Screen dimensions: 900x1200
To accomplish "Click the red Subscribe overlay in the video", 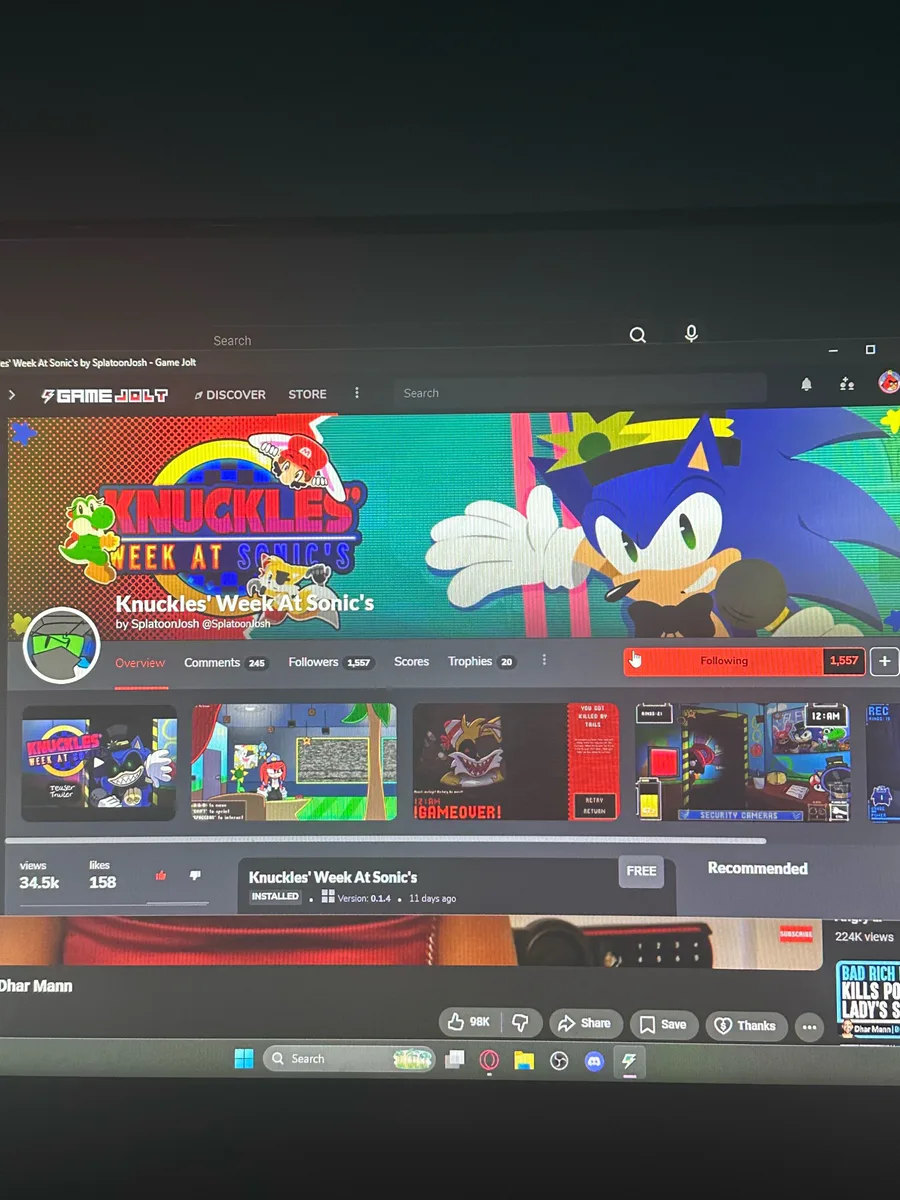I will (x=796, y=934).
